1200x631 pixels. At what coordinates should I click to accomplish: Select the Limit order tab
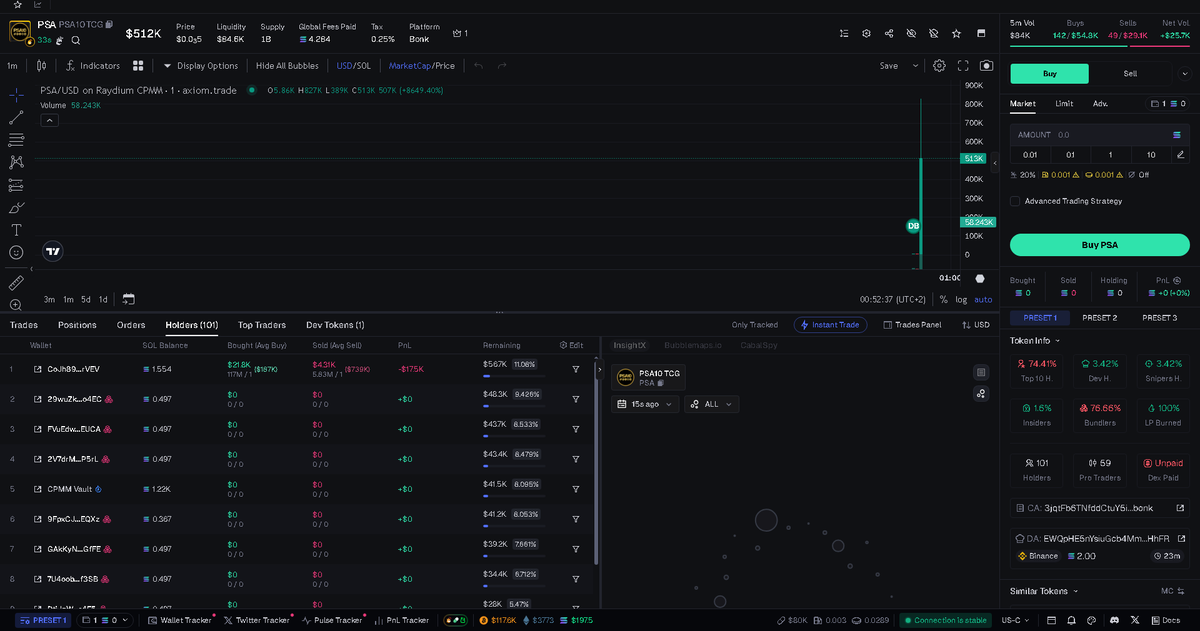[x=1064, y=103]
